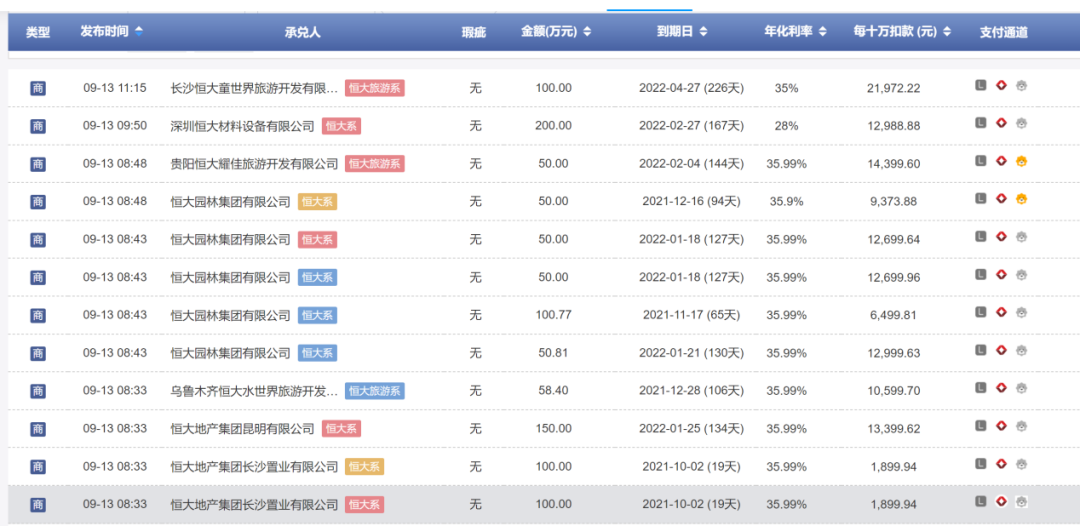Click the orange lion icon in 9,373.88 row
The width and height of the screenshot is (1080, 526).
(x=1021, y=199)
